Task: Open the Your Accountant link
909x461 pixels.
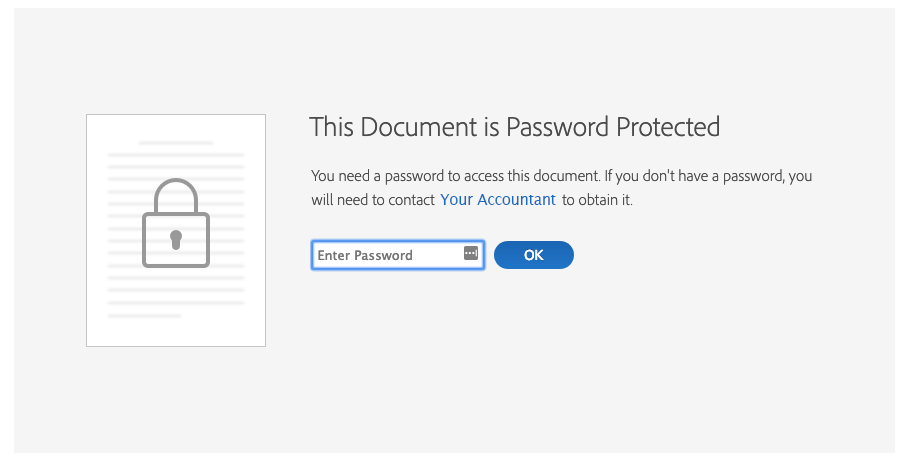Action: (497, 199)
